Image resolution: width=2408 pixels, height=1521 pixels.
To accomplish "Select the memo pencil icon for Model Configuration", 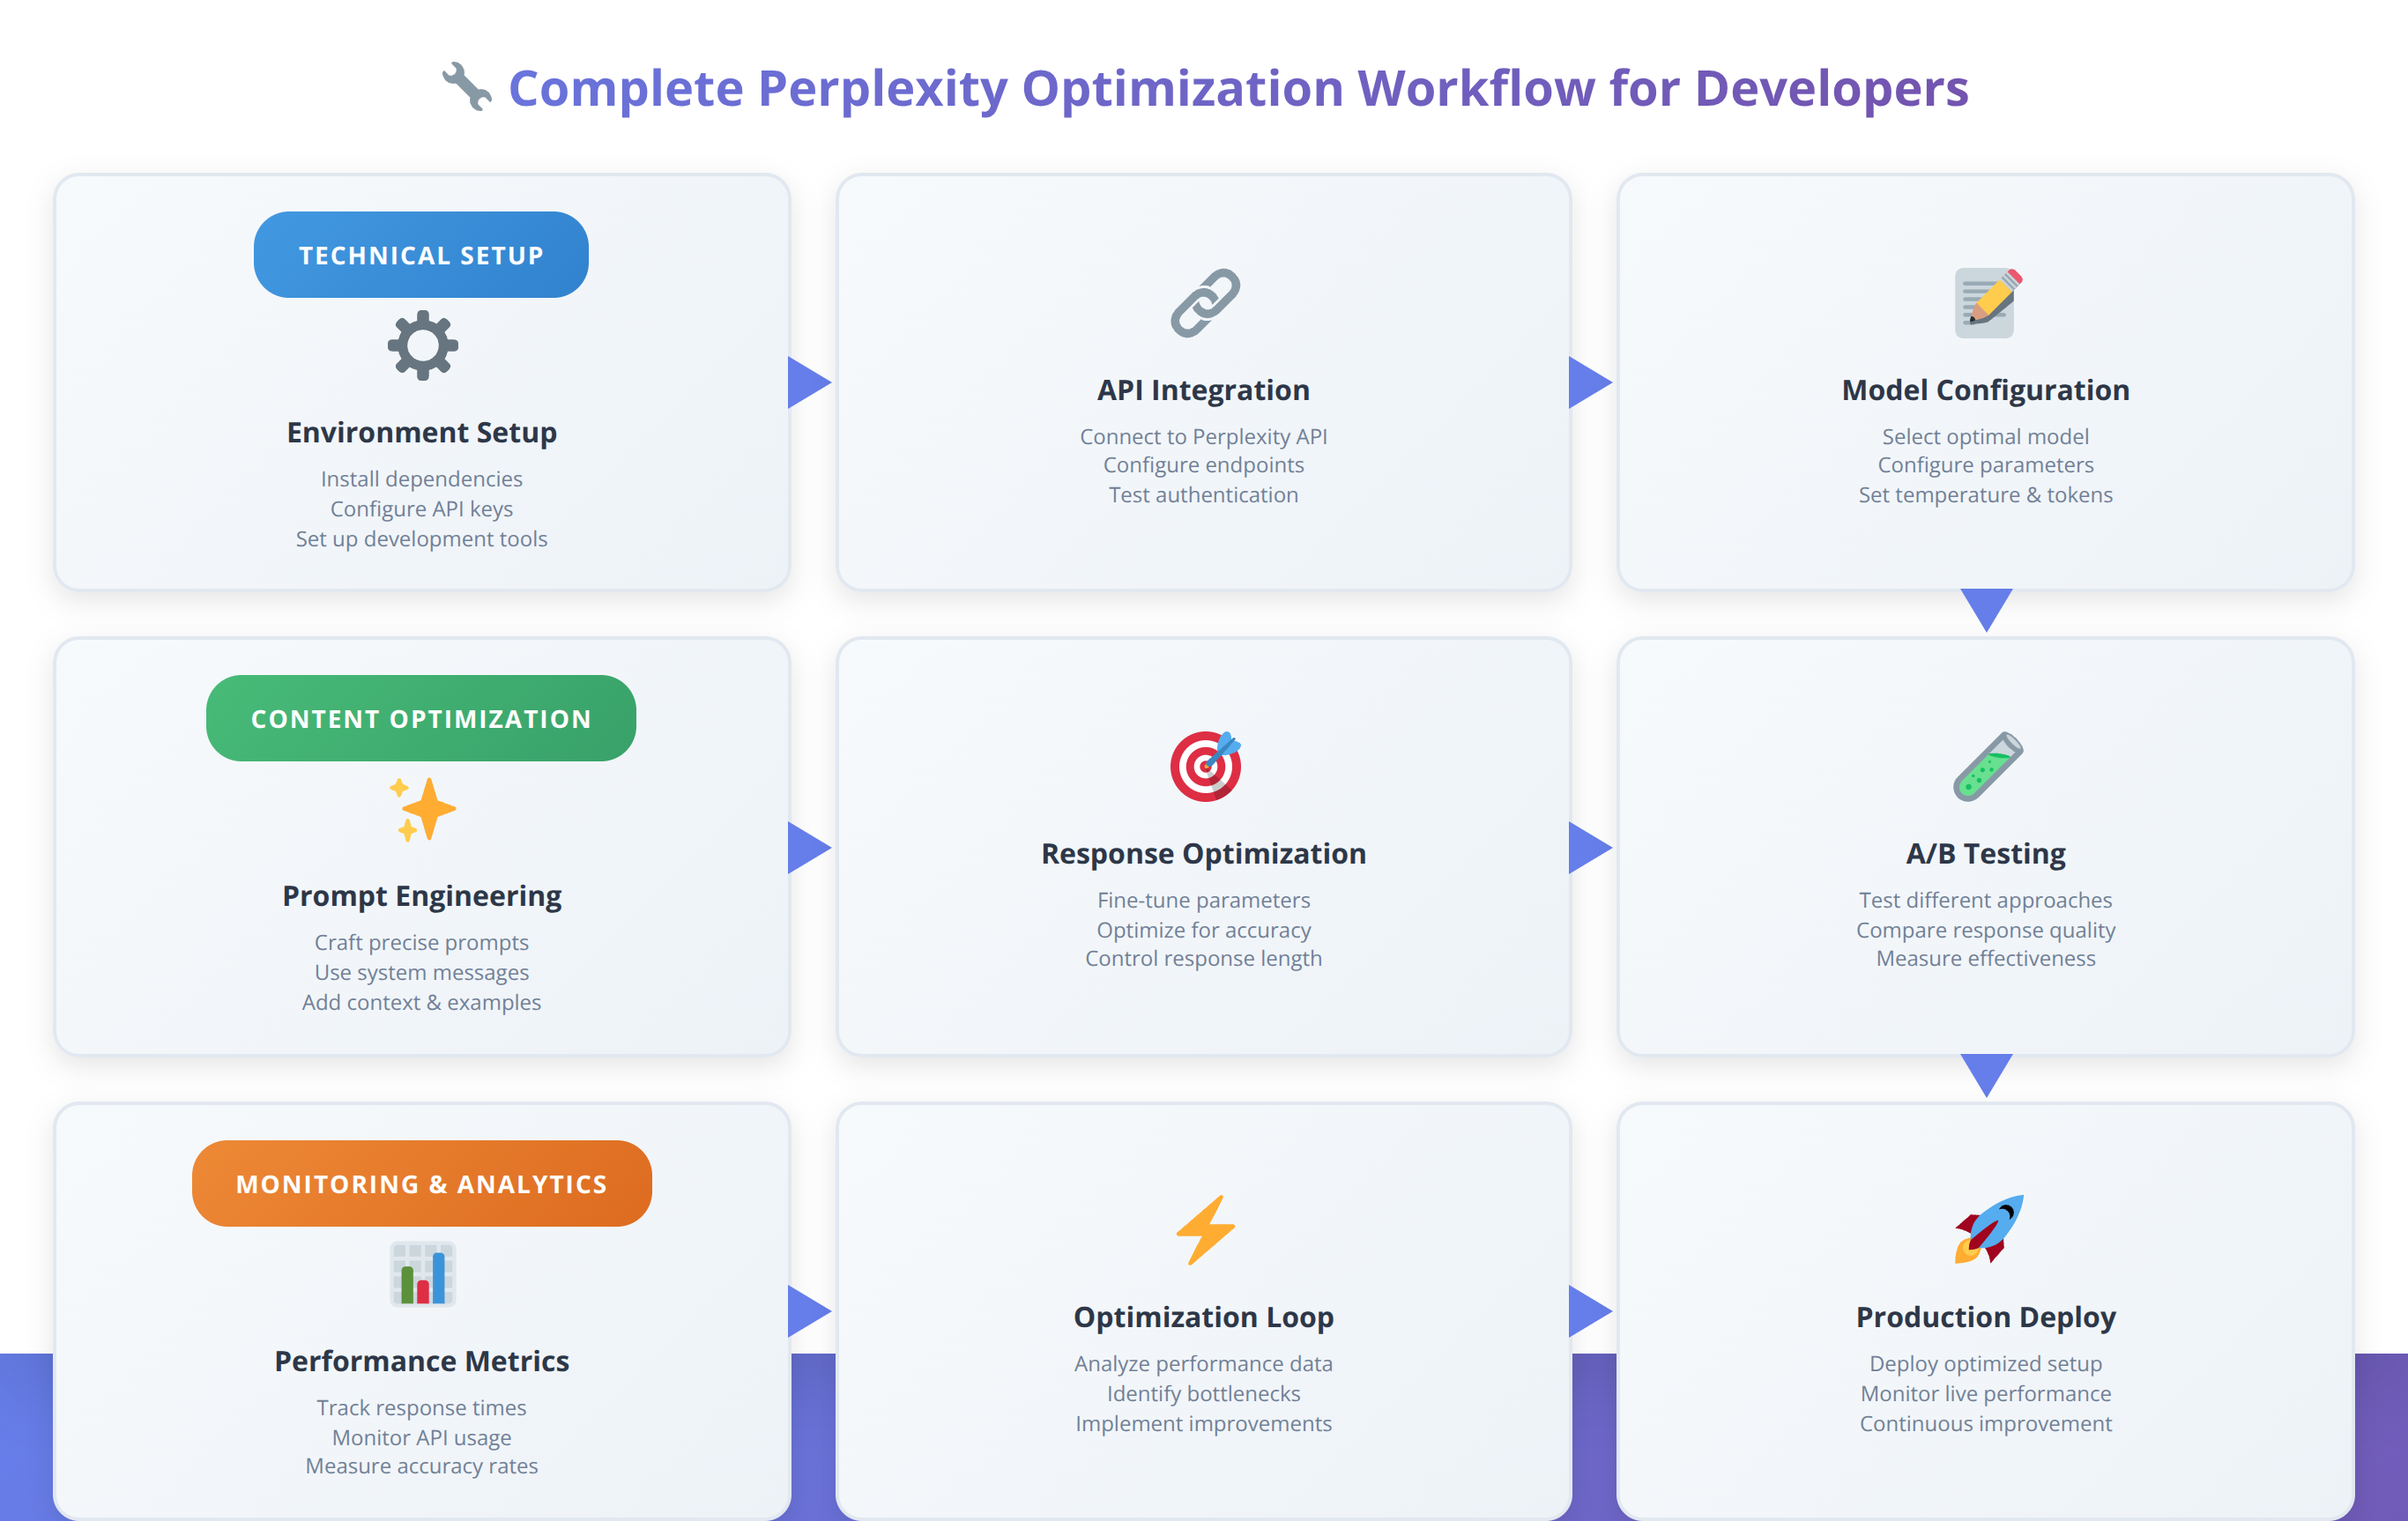I will pos(1986,303).
